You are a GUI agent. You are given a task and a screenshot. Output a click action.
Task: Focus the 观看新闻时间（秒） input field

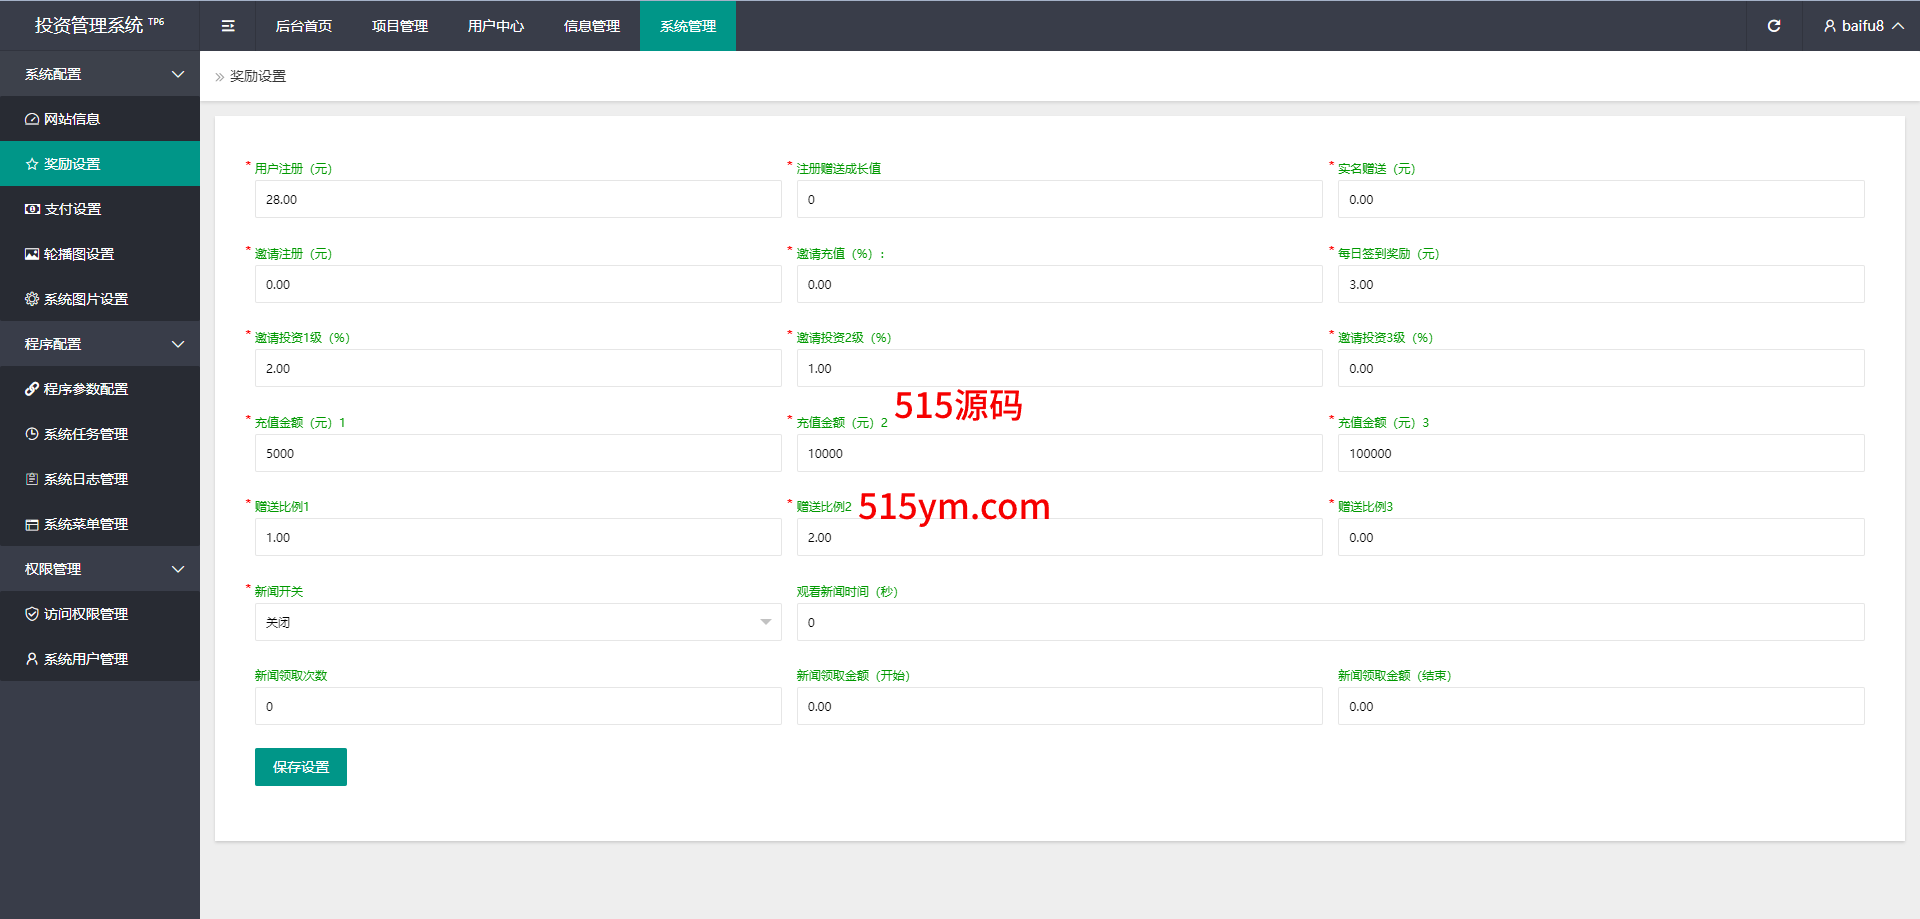pos(1330,622)
